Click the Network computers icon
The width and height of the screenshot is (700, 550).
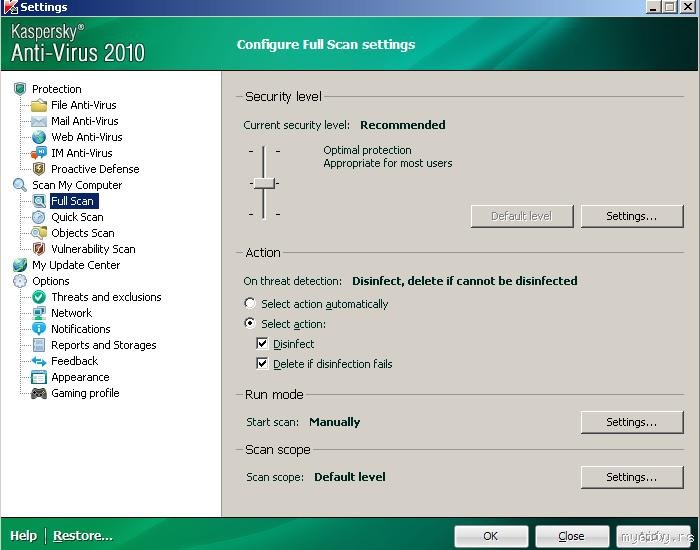pyautogui.click(x=39, y=313)
